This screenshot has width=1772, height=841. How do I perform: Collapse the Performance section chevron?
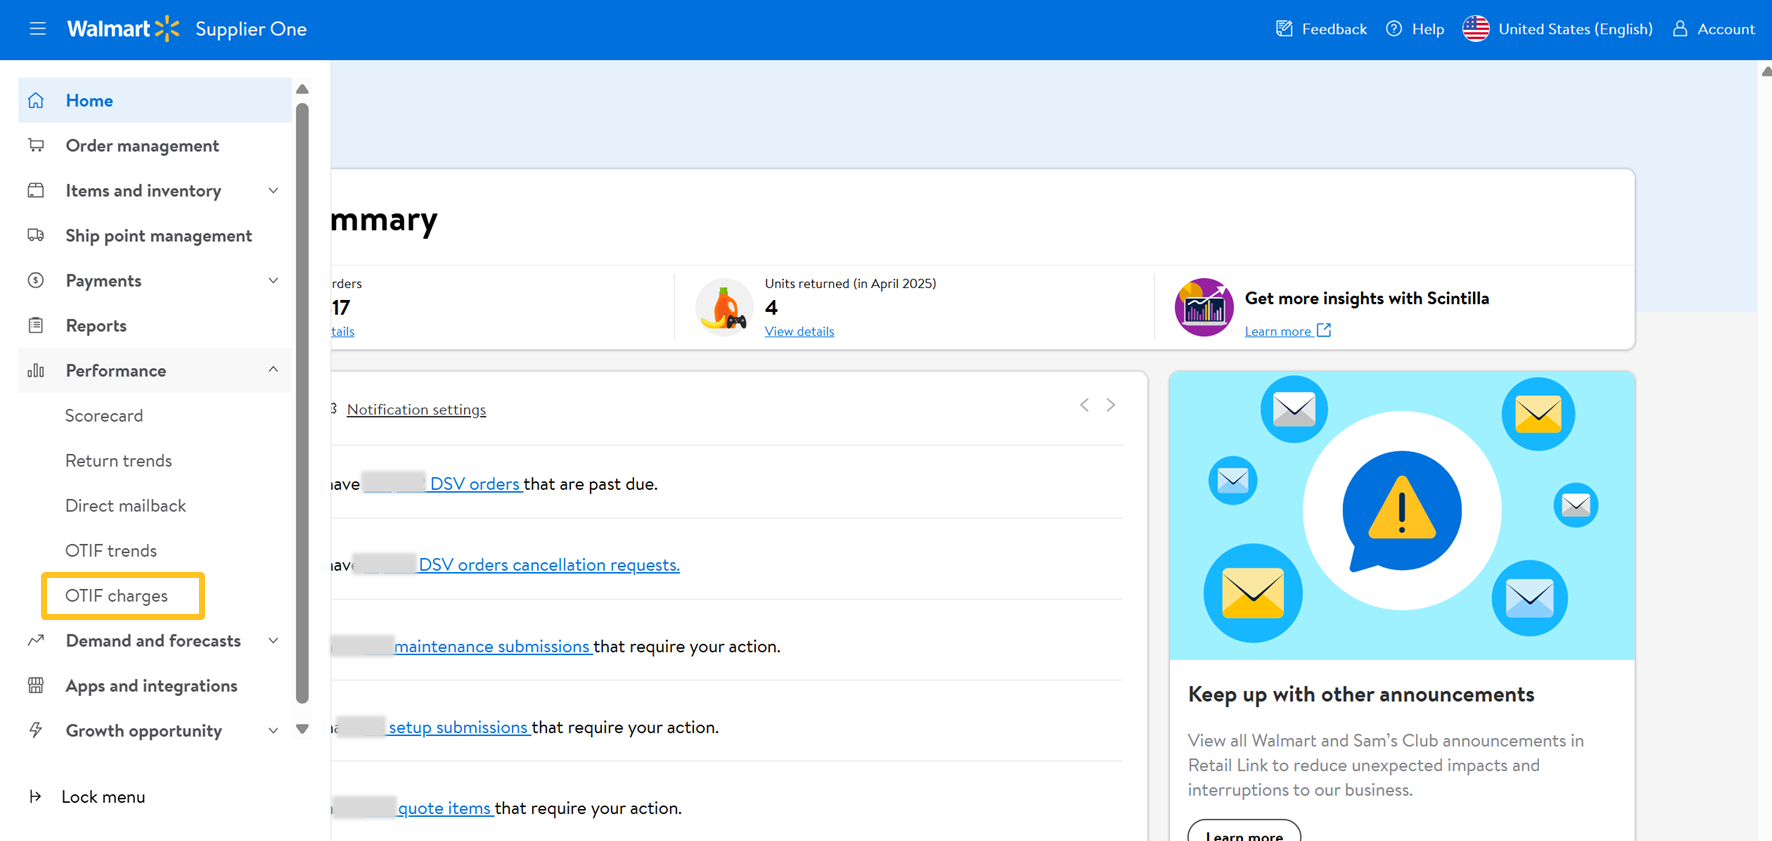[x=273, y=370]
